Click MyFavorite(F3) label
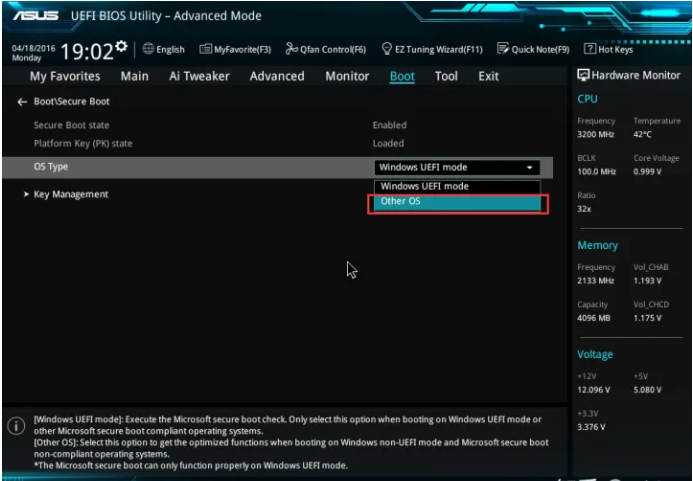 (243, 50)
